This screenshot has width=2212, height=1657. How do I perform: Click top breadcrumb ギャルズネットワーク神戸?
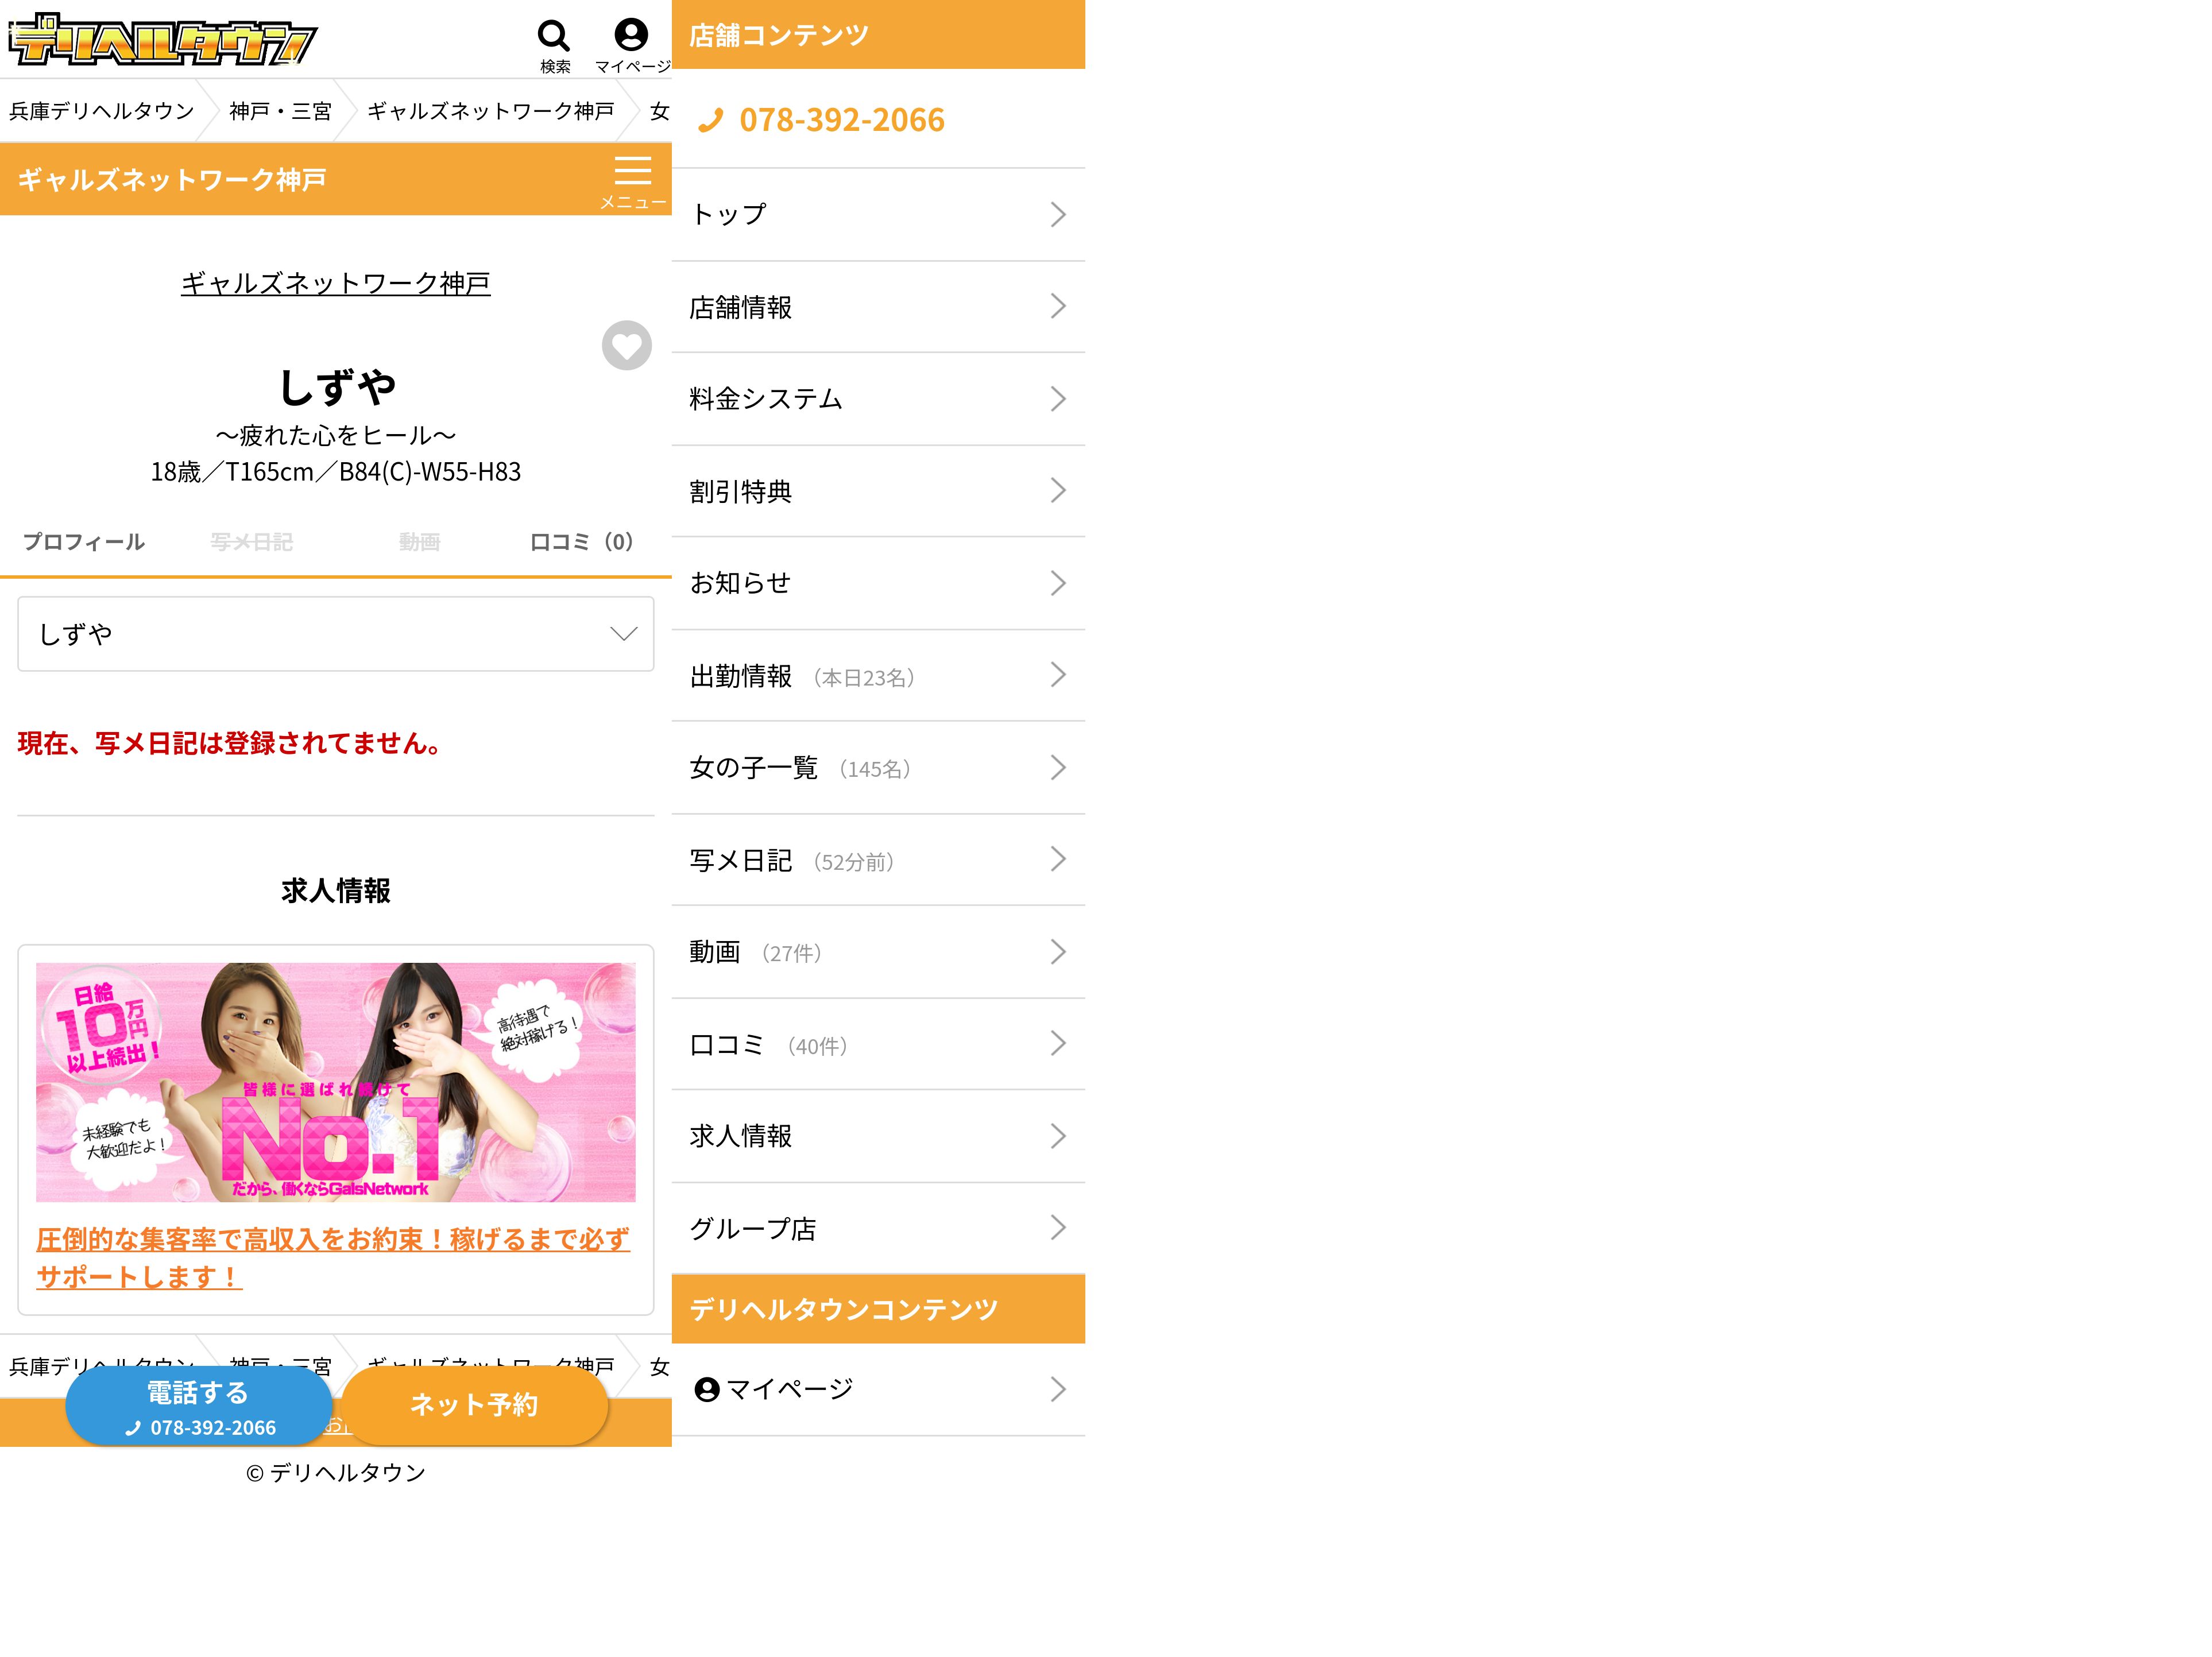[491, 111]
